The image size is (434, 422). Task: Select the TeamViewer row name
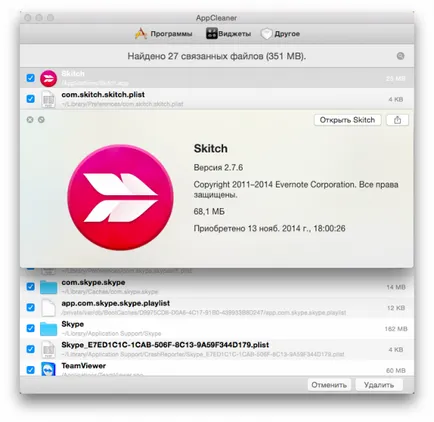(83, 366)
